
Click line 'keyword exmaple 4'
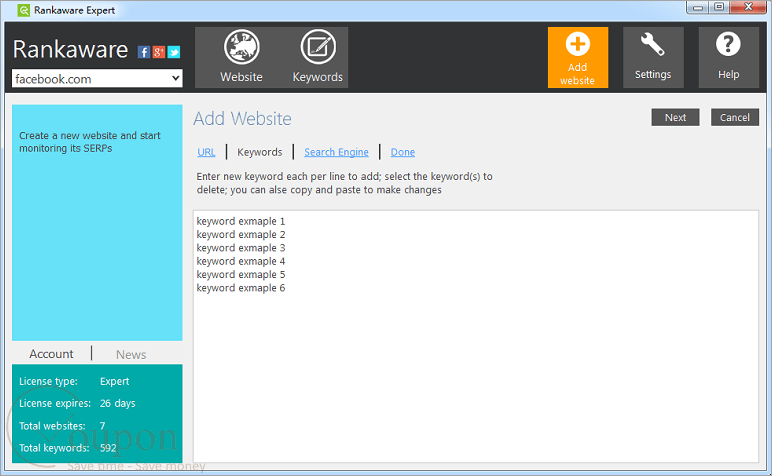pyautogui.click(x=241, y=261)
